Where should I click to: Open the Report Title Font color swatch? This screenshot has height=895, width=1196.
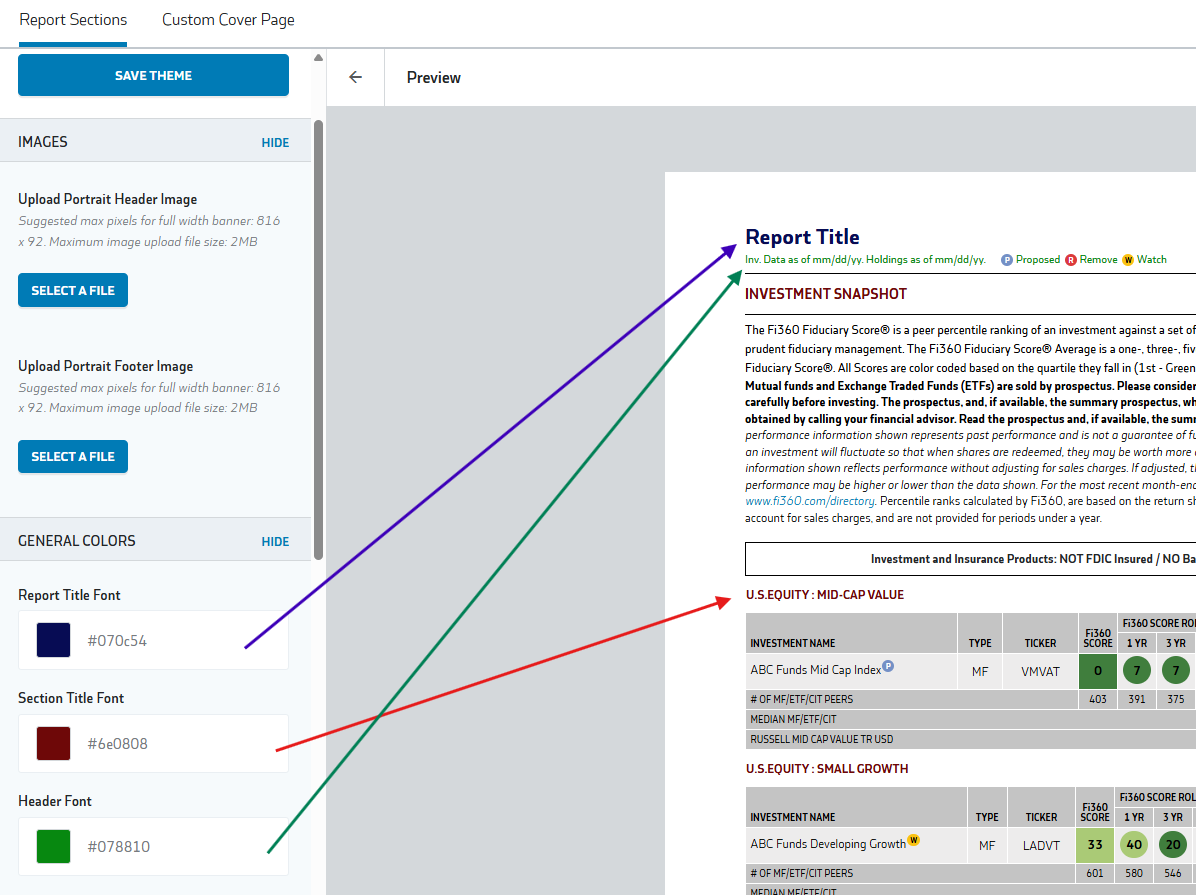[53, 640]
